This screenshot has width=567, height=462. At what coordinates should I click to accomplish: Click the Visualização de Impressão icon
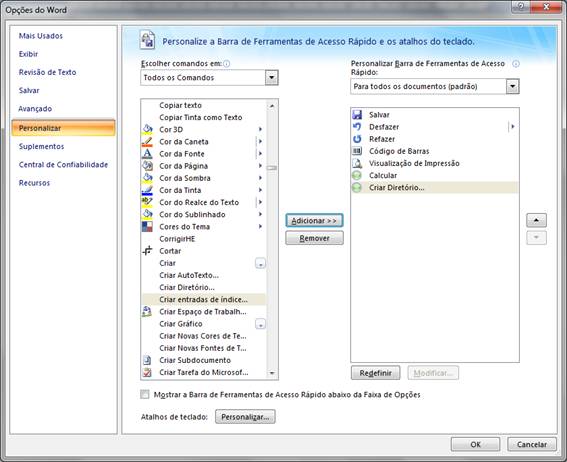click(357, 163)
